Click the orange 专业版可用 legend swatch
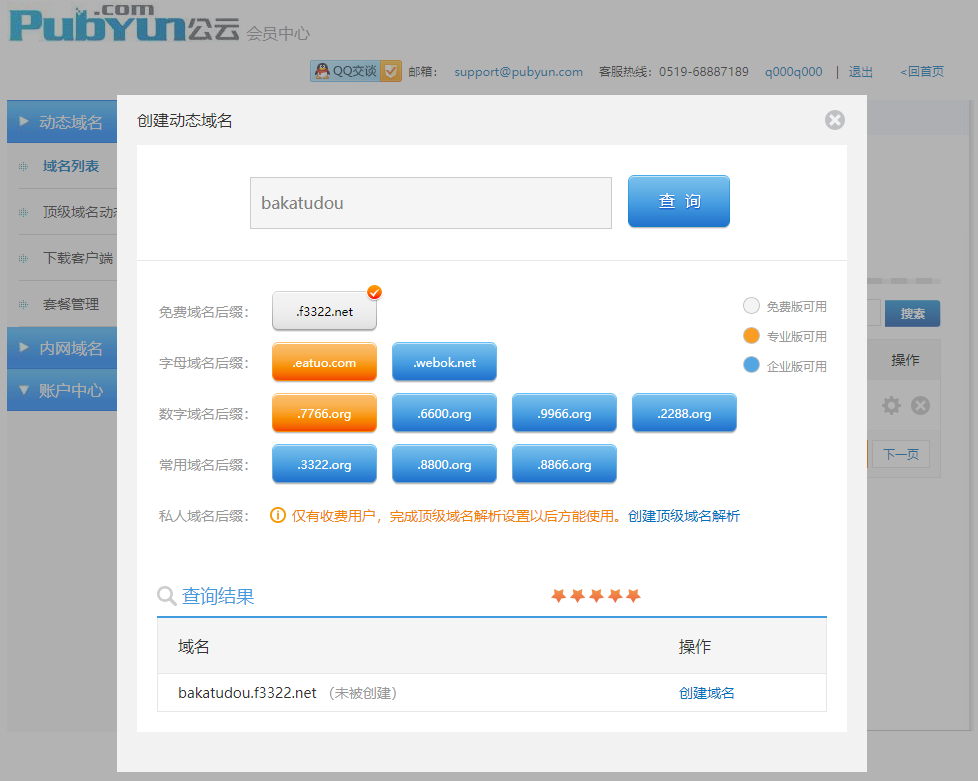The height and width of the screenshot is (781, 978). click(752, 336)
